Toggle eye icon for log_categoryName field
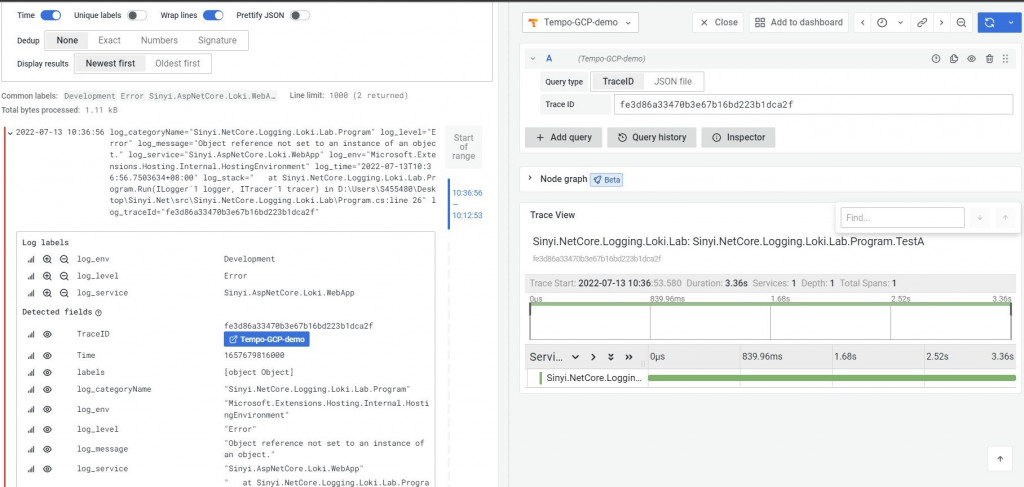 click(47, 390)
